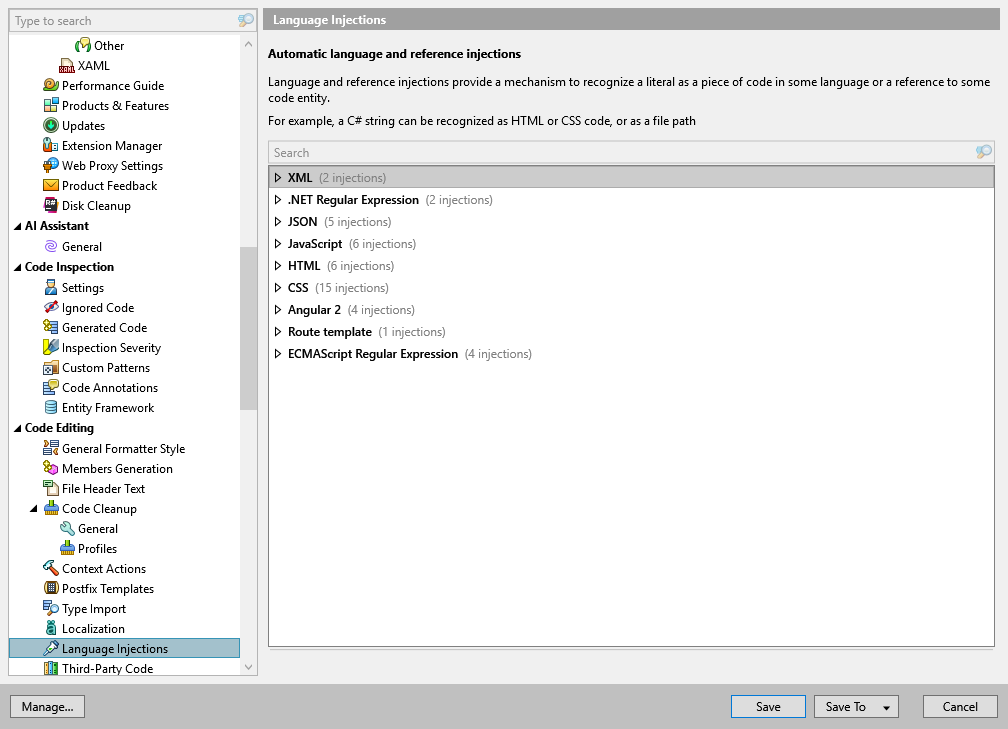Select the Product Feedback envelope icon
This screenshot has width=1008, height=729.
[x=50, y=185]
